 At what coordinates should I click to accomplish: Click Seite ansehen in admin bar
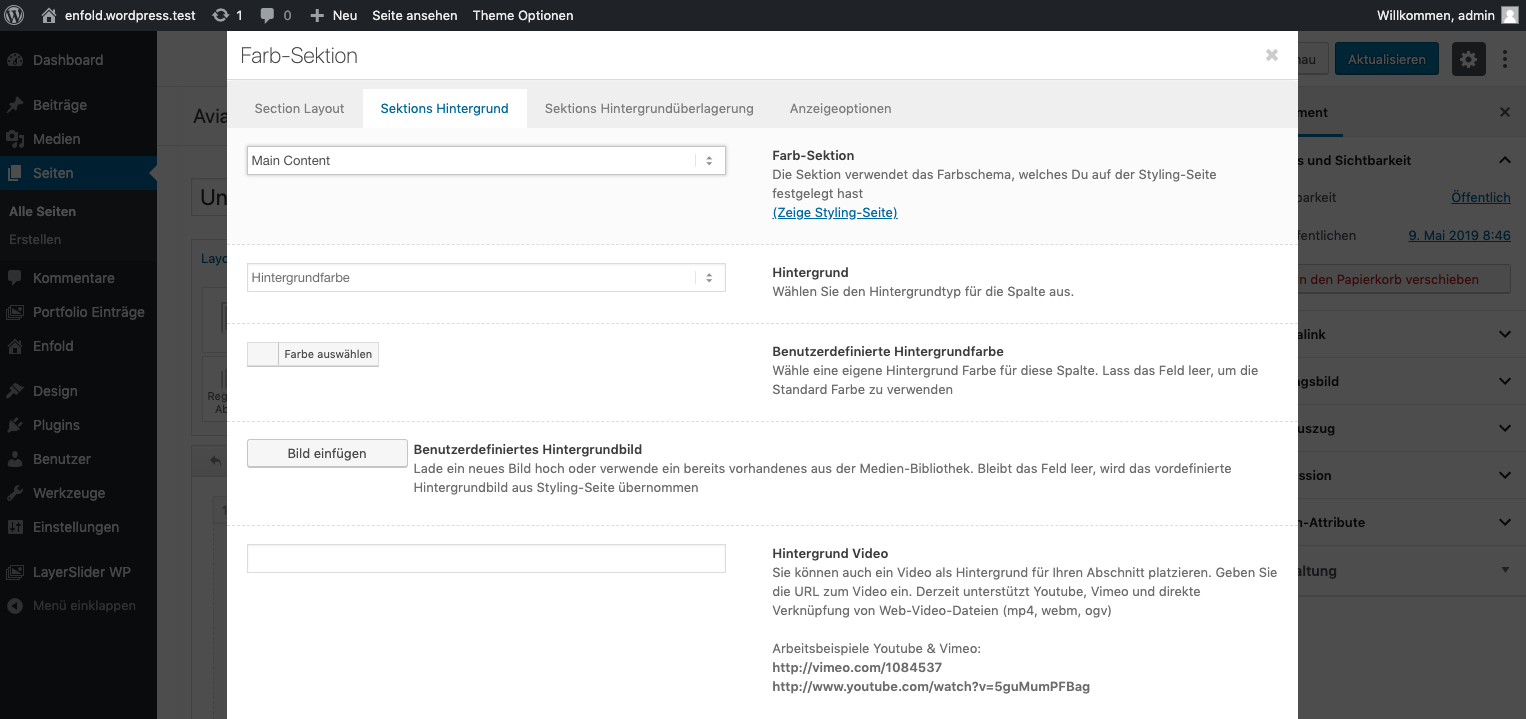pos(415,15)
